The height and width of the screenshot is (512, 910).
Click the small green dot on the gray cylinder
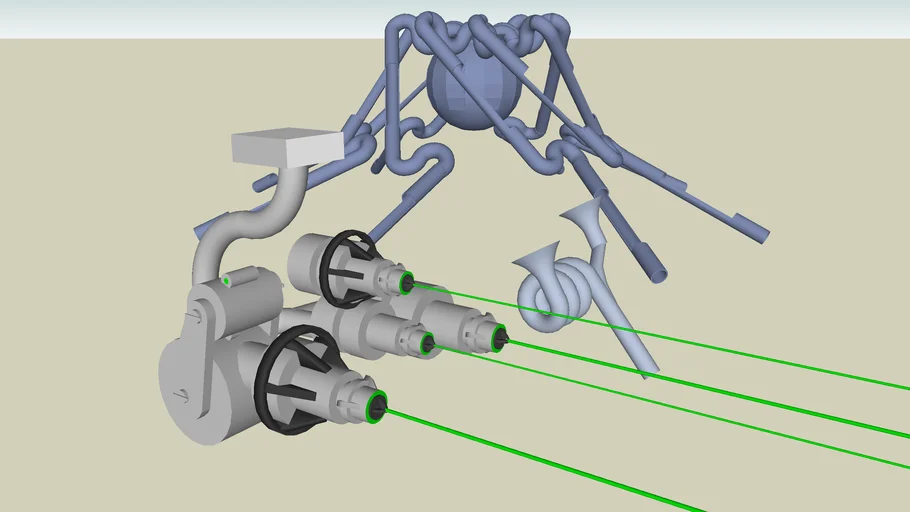227,281
